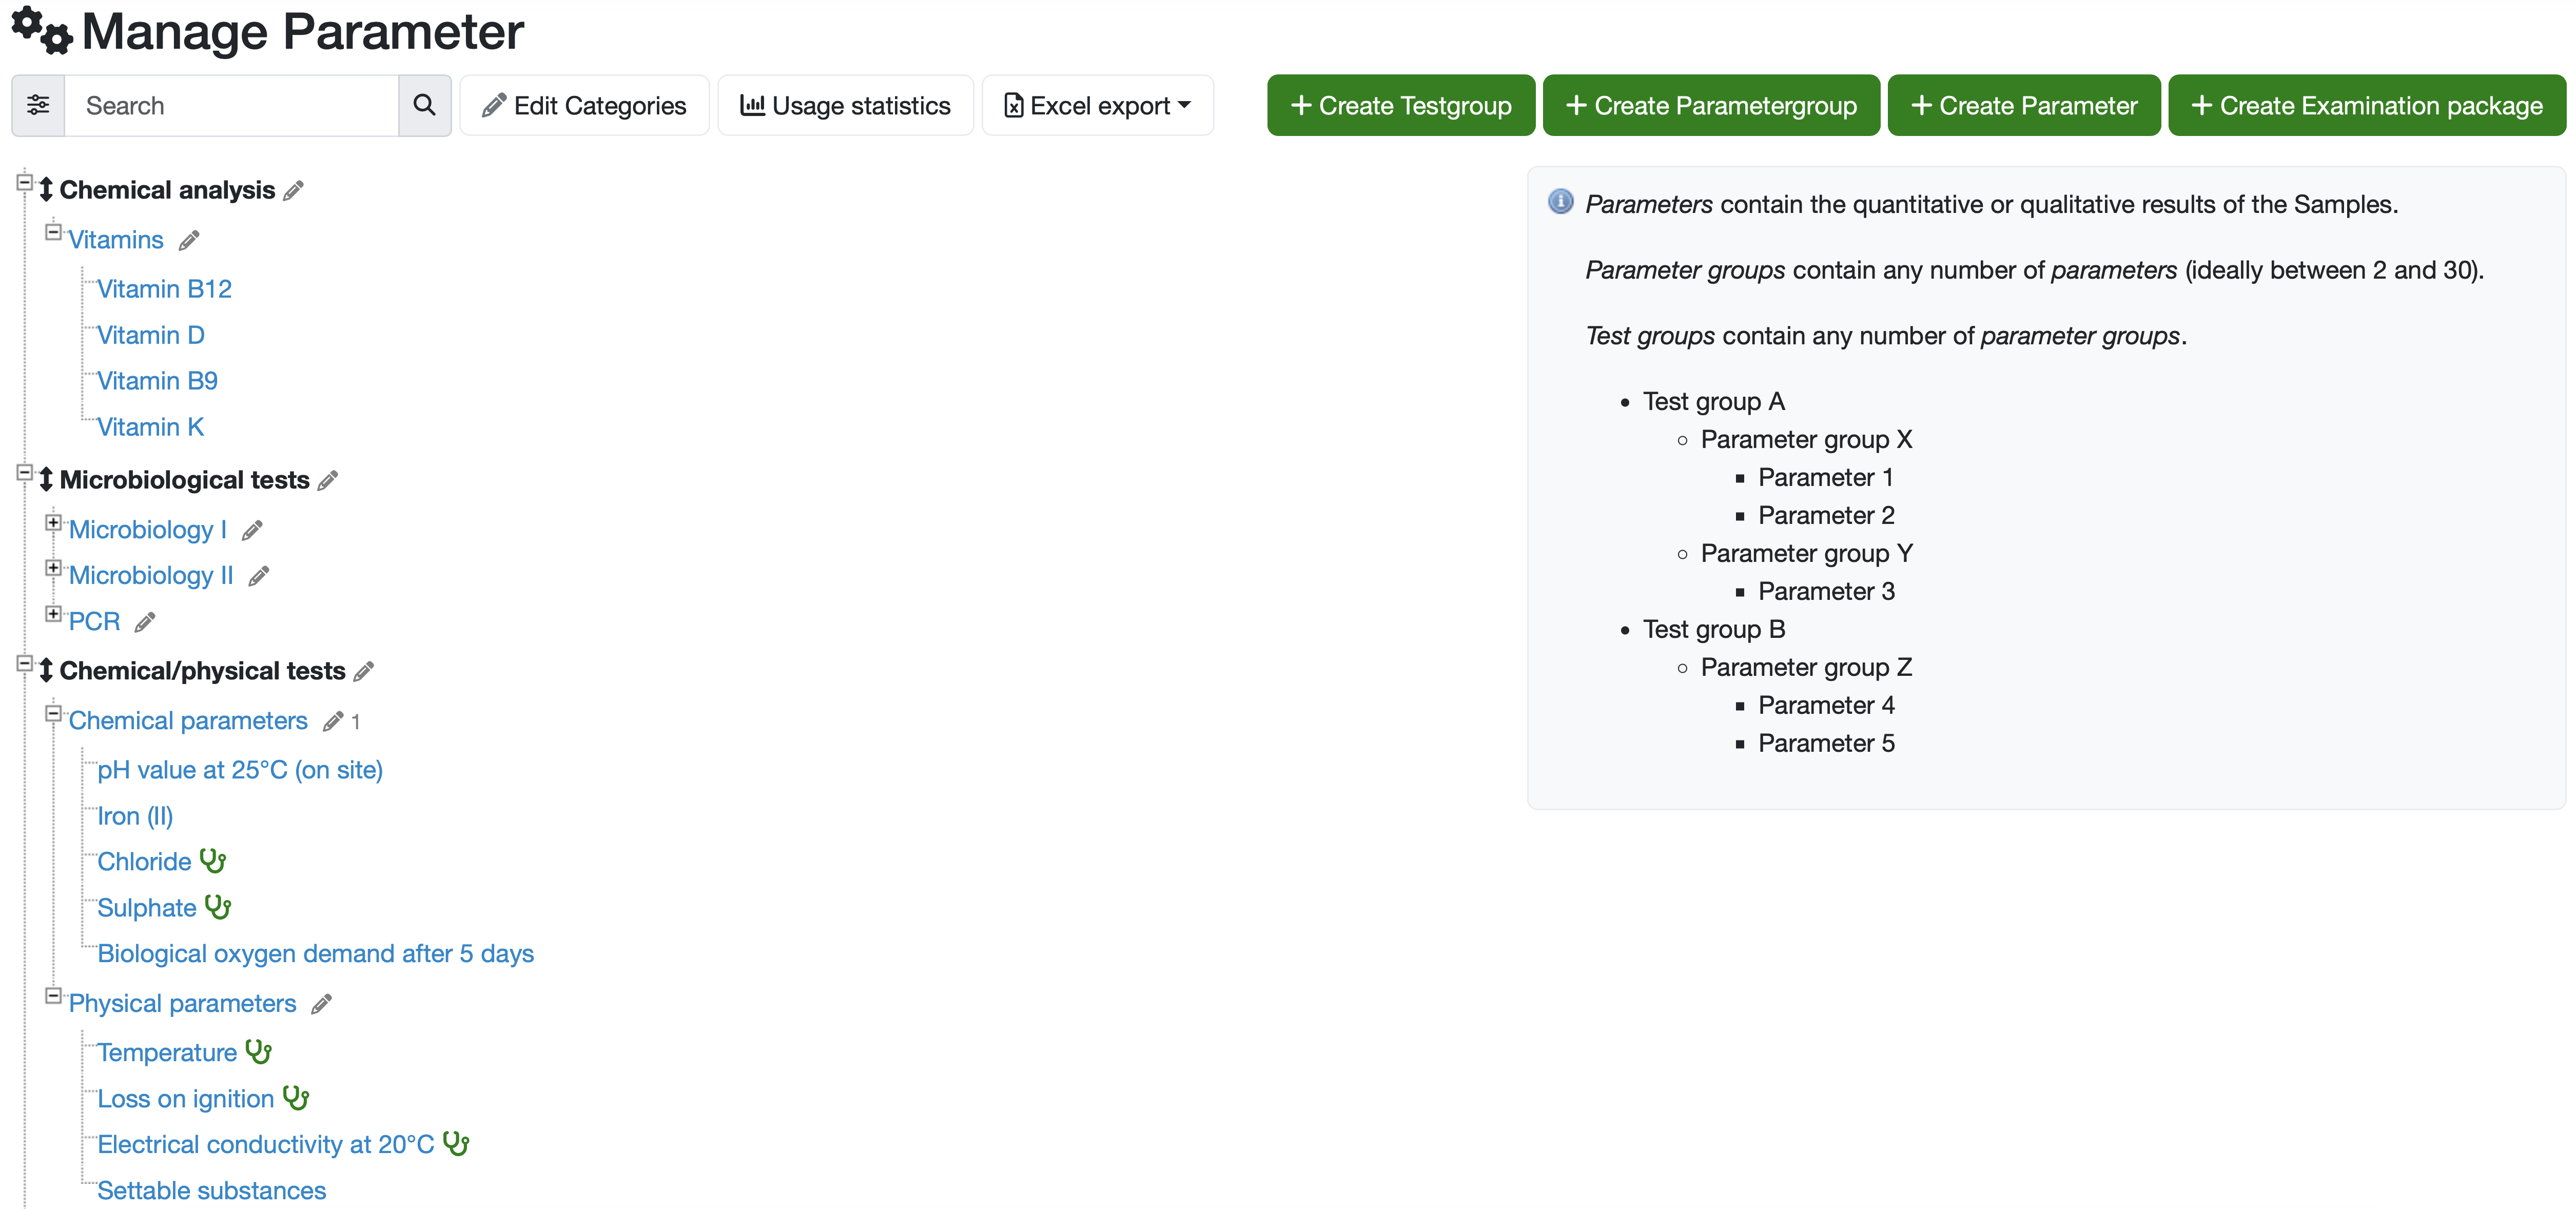The image size is (2576, 1209).
Task: Open the search filter options icon
Action: 38,105
